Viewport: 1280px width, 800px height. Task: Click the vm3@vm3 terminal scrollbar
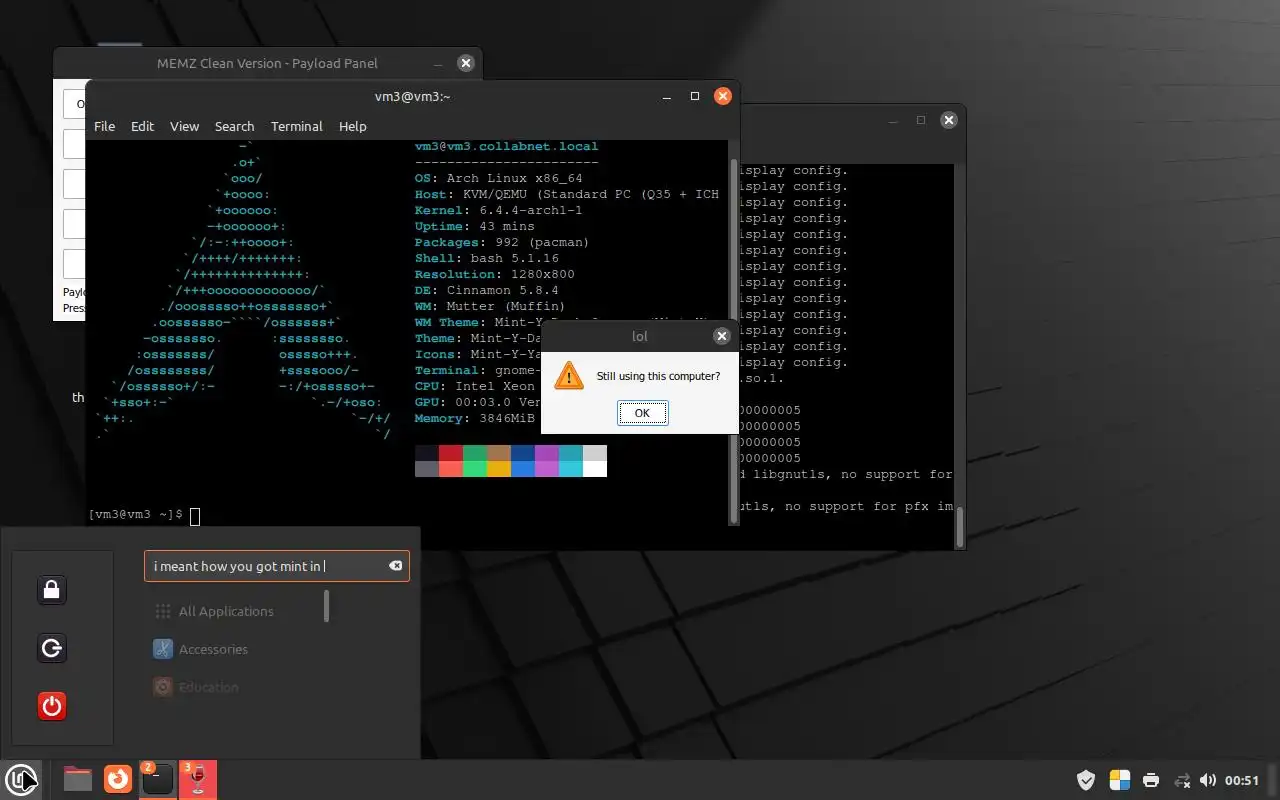(x=734, y=340)
